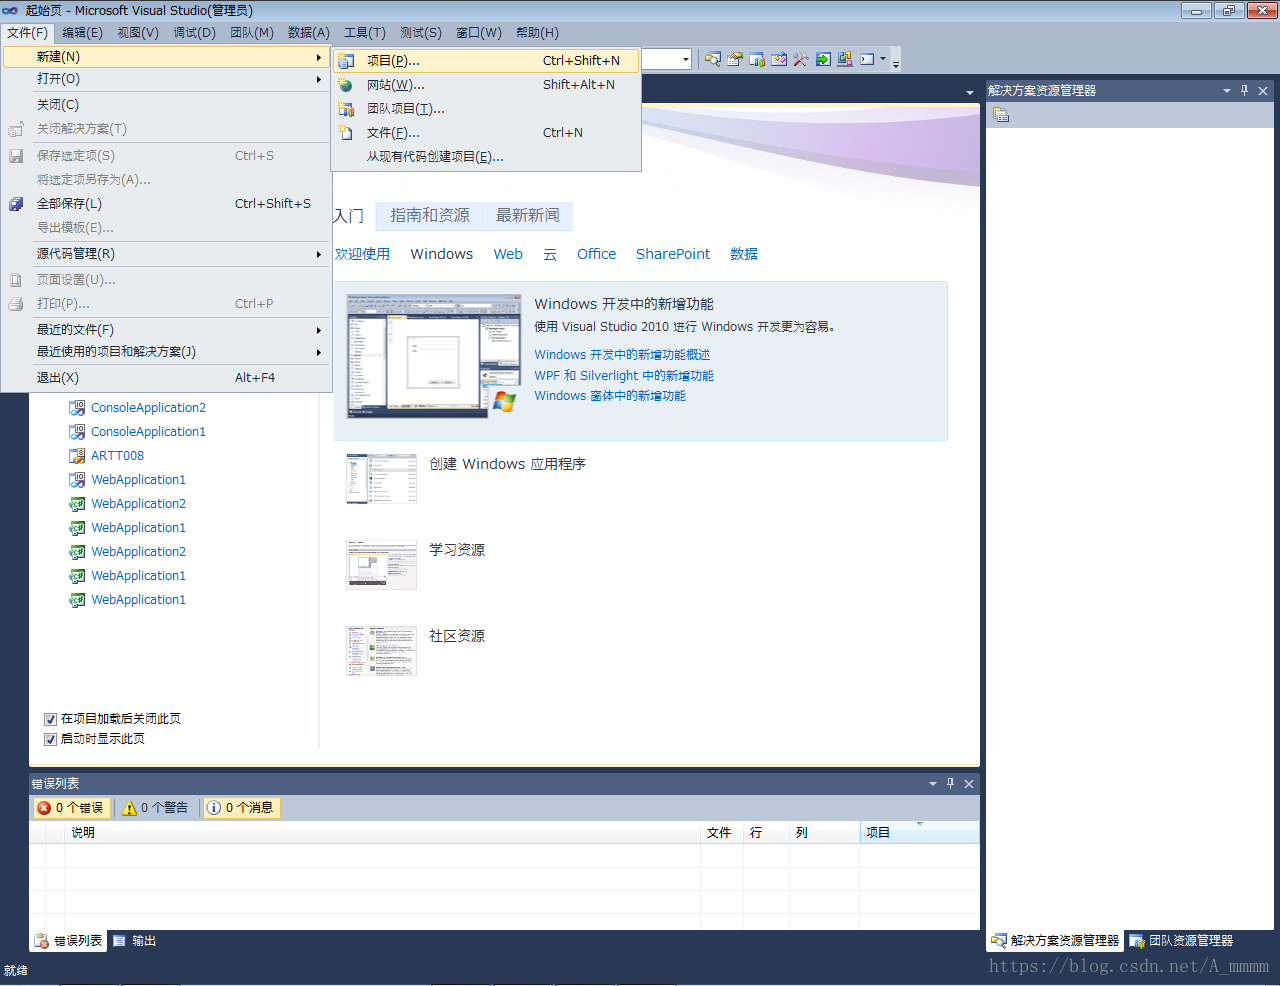Screen dimensions: 1280x986
Task: Close the error list panel
Action: [968, 783]
